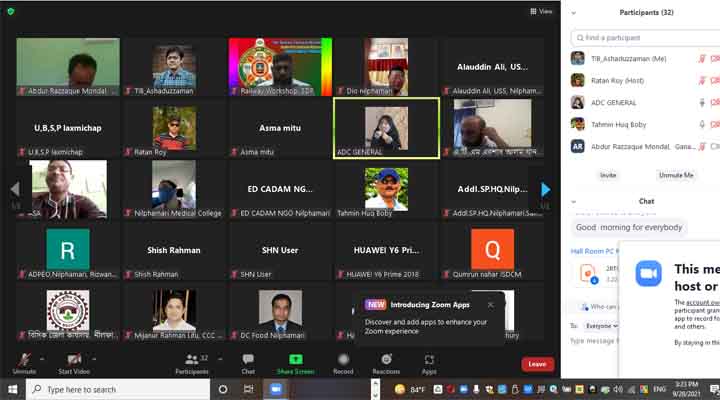Screen dimensions: 720x400
Task: Select the ADC GENERAL video thumbnail
Action: pos(386,127)
